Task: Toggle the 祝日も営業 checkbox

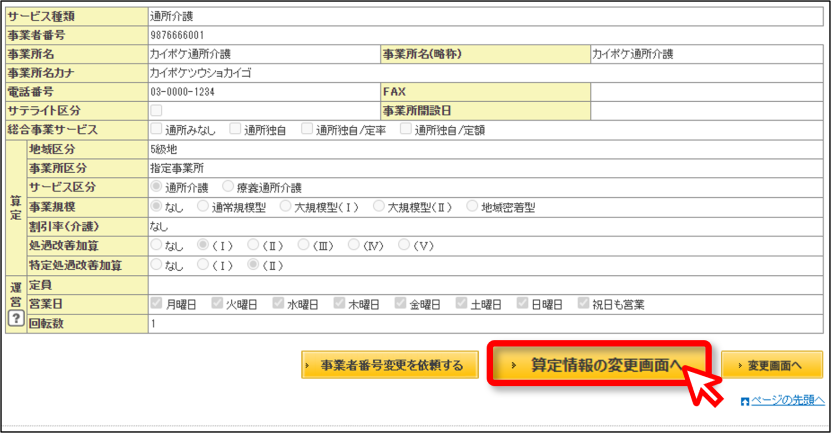Action: pos(584,303)
